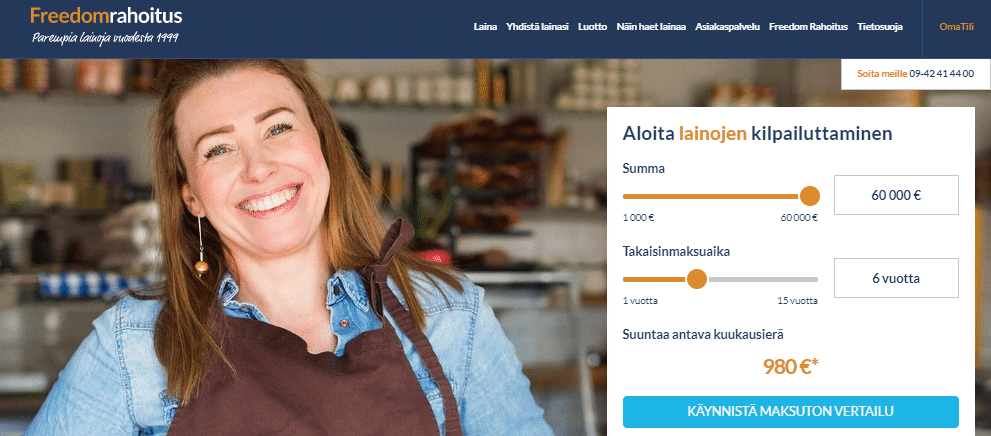Click the 980 € monthly payment estimate
Screen dimensions: 991x436
[791, 366]
